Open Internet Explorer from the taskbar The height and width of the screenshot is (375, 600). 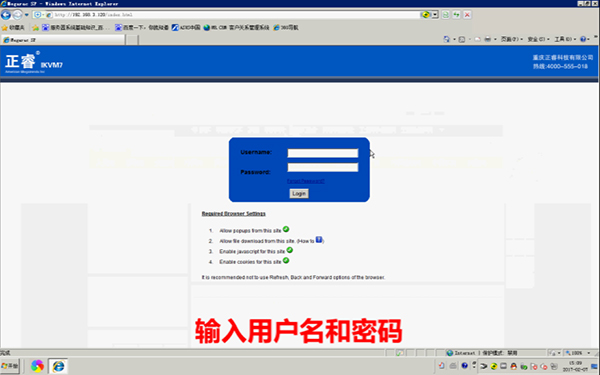tap(58, 366)
